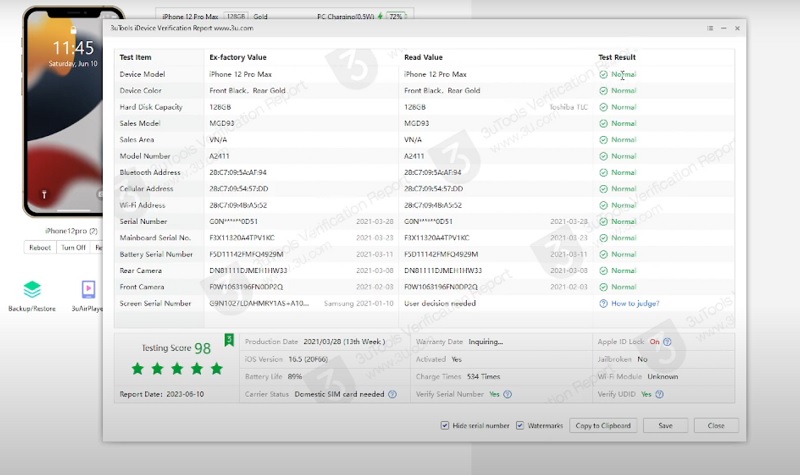Click the Test Item column header
Viewport: 800px width, 475px height.
tap(135, 58)
